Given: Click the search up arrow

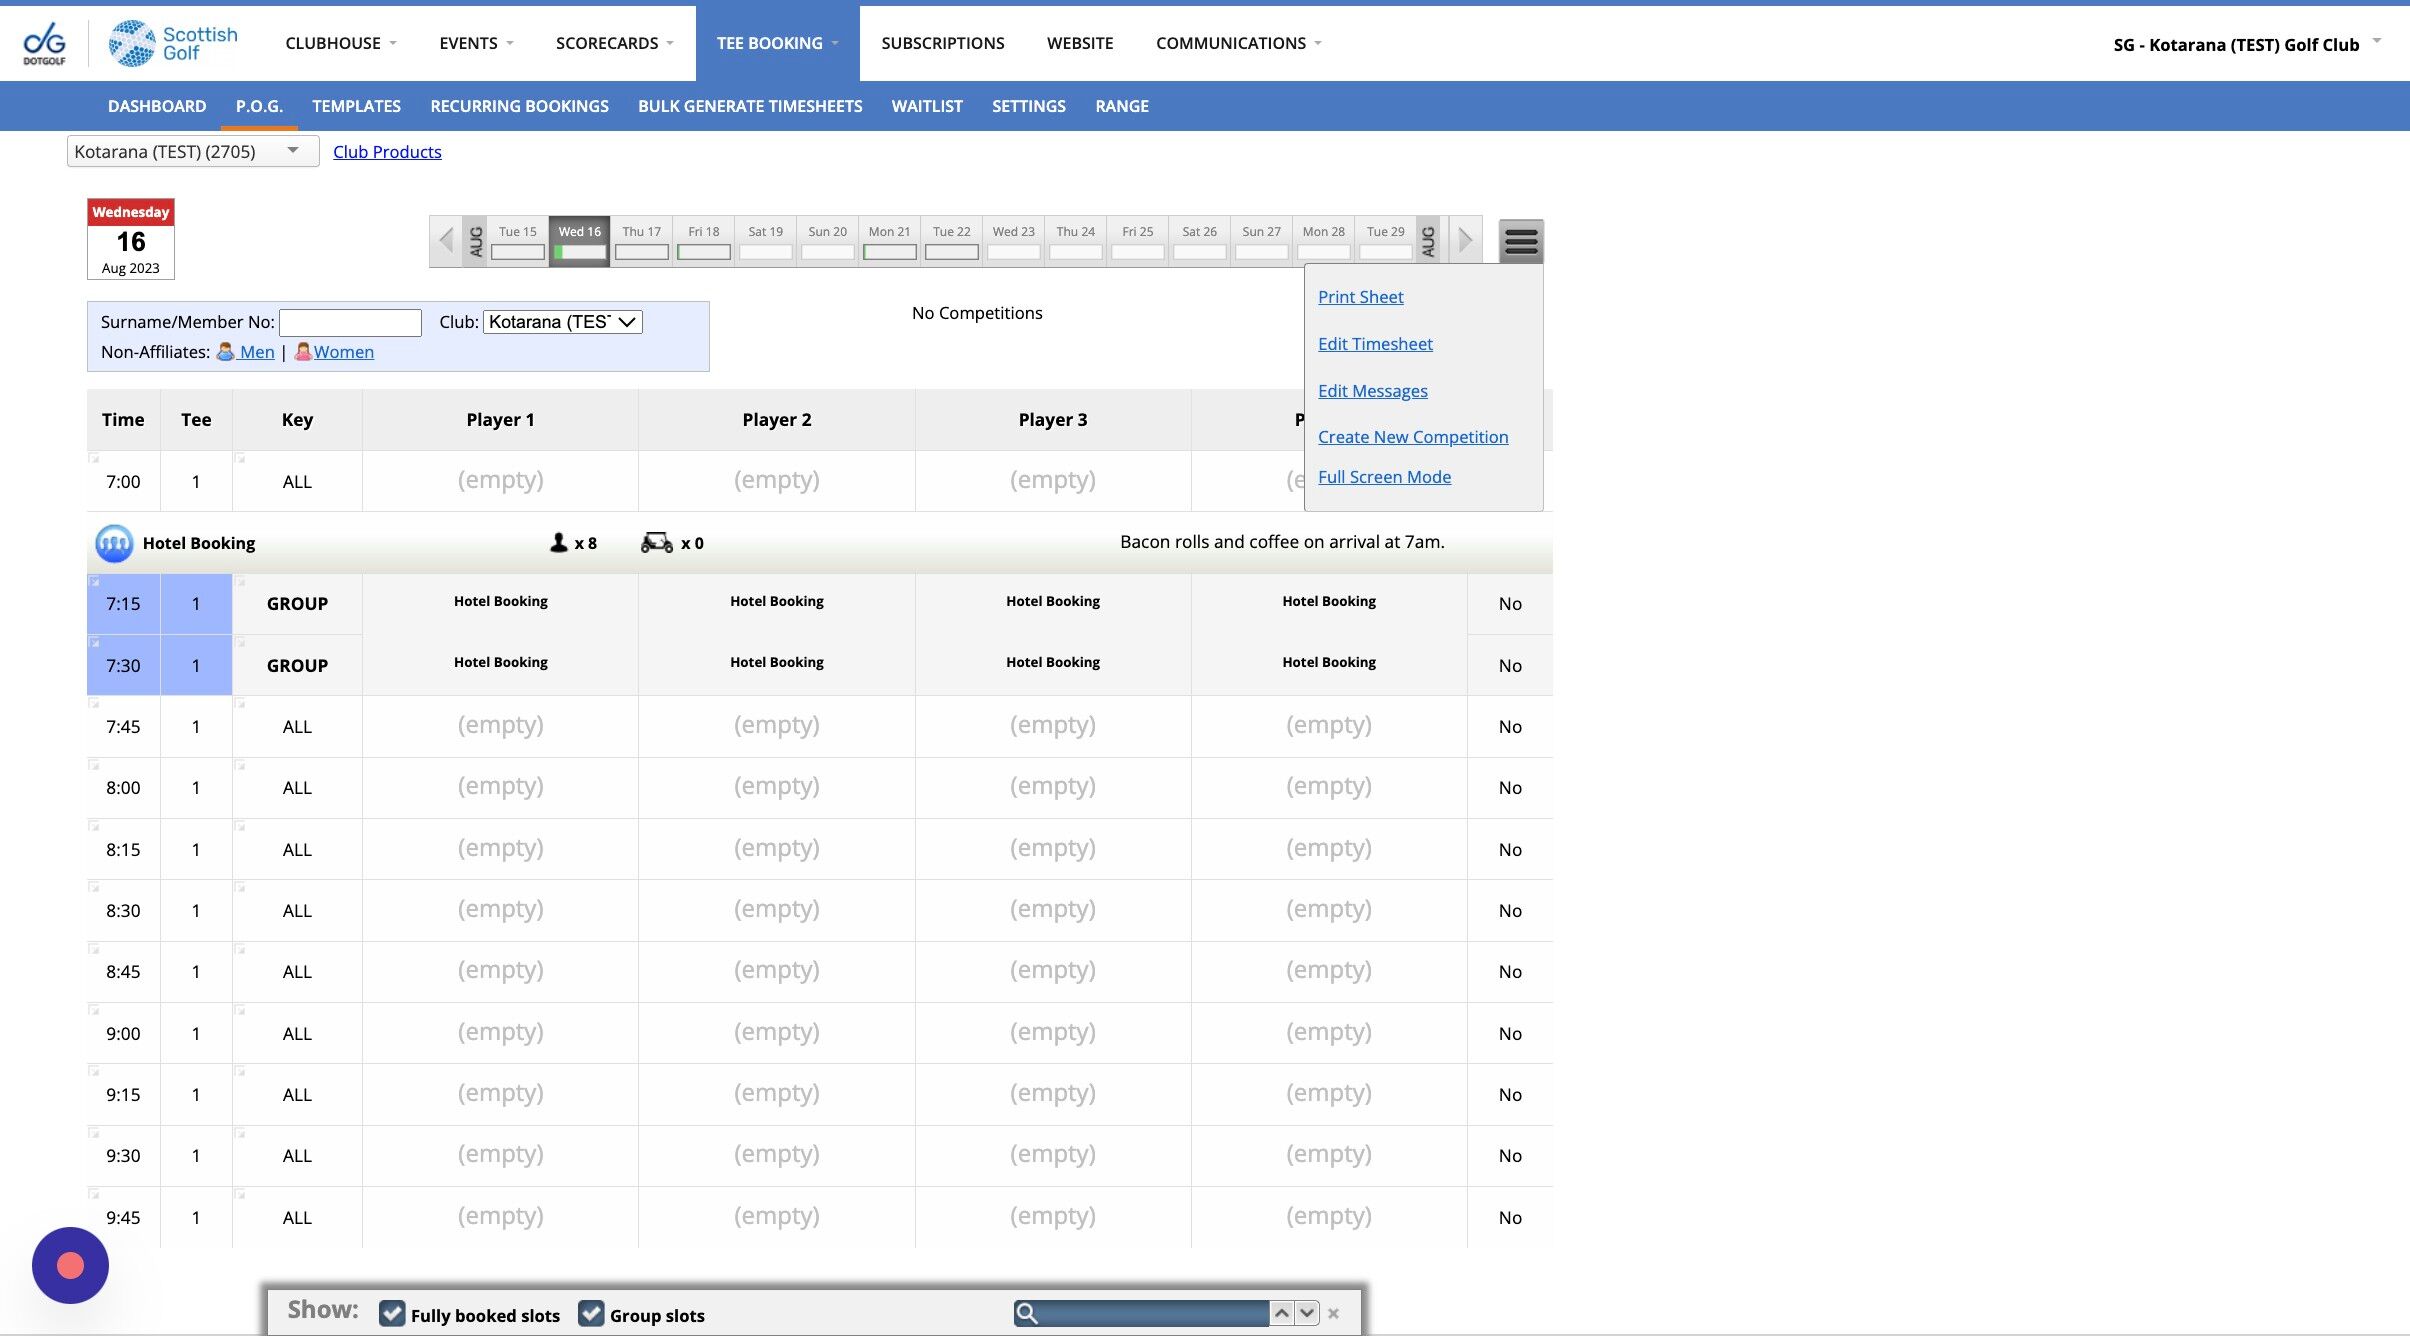Looking at the screenshot, I should tap(1281, 1313).
